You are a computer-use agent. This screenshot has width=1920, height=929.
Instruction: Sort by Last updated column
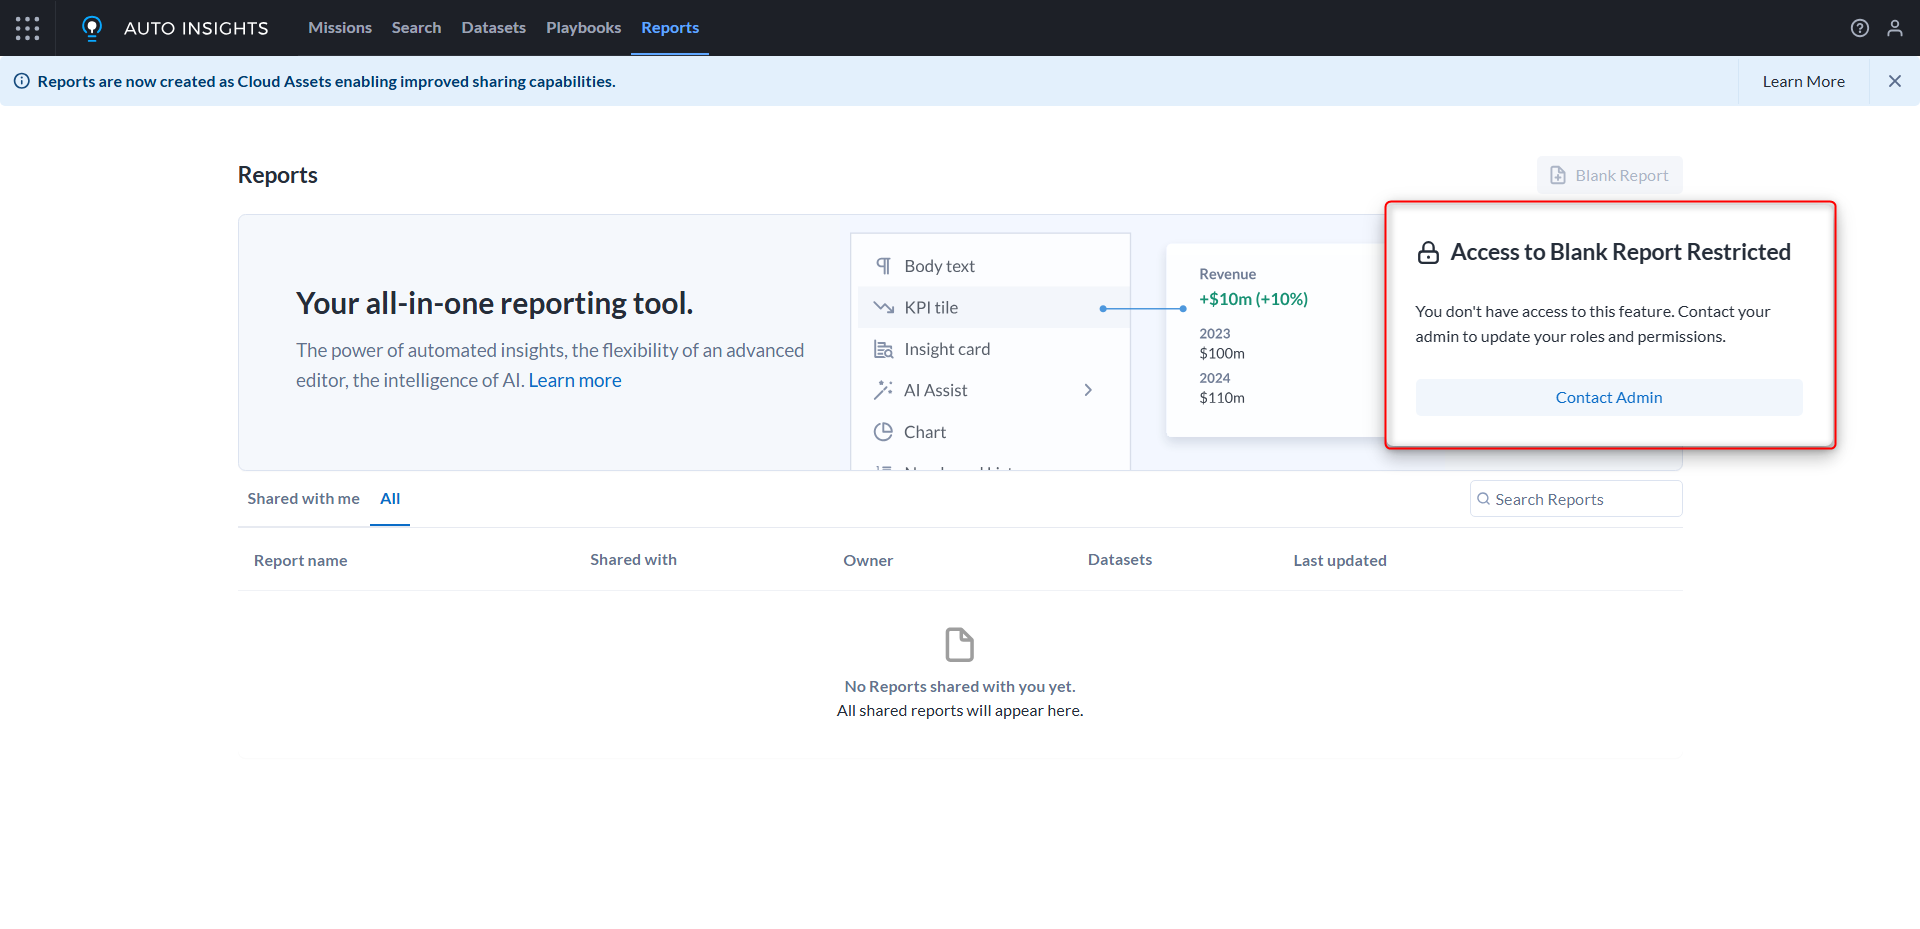[x=1340, y=560]
